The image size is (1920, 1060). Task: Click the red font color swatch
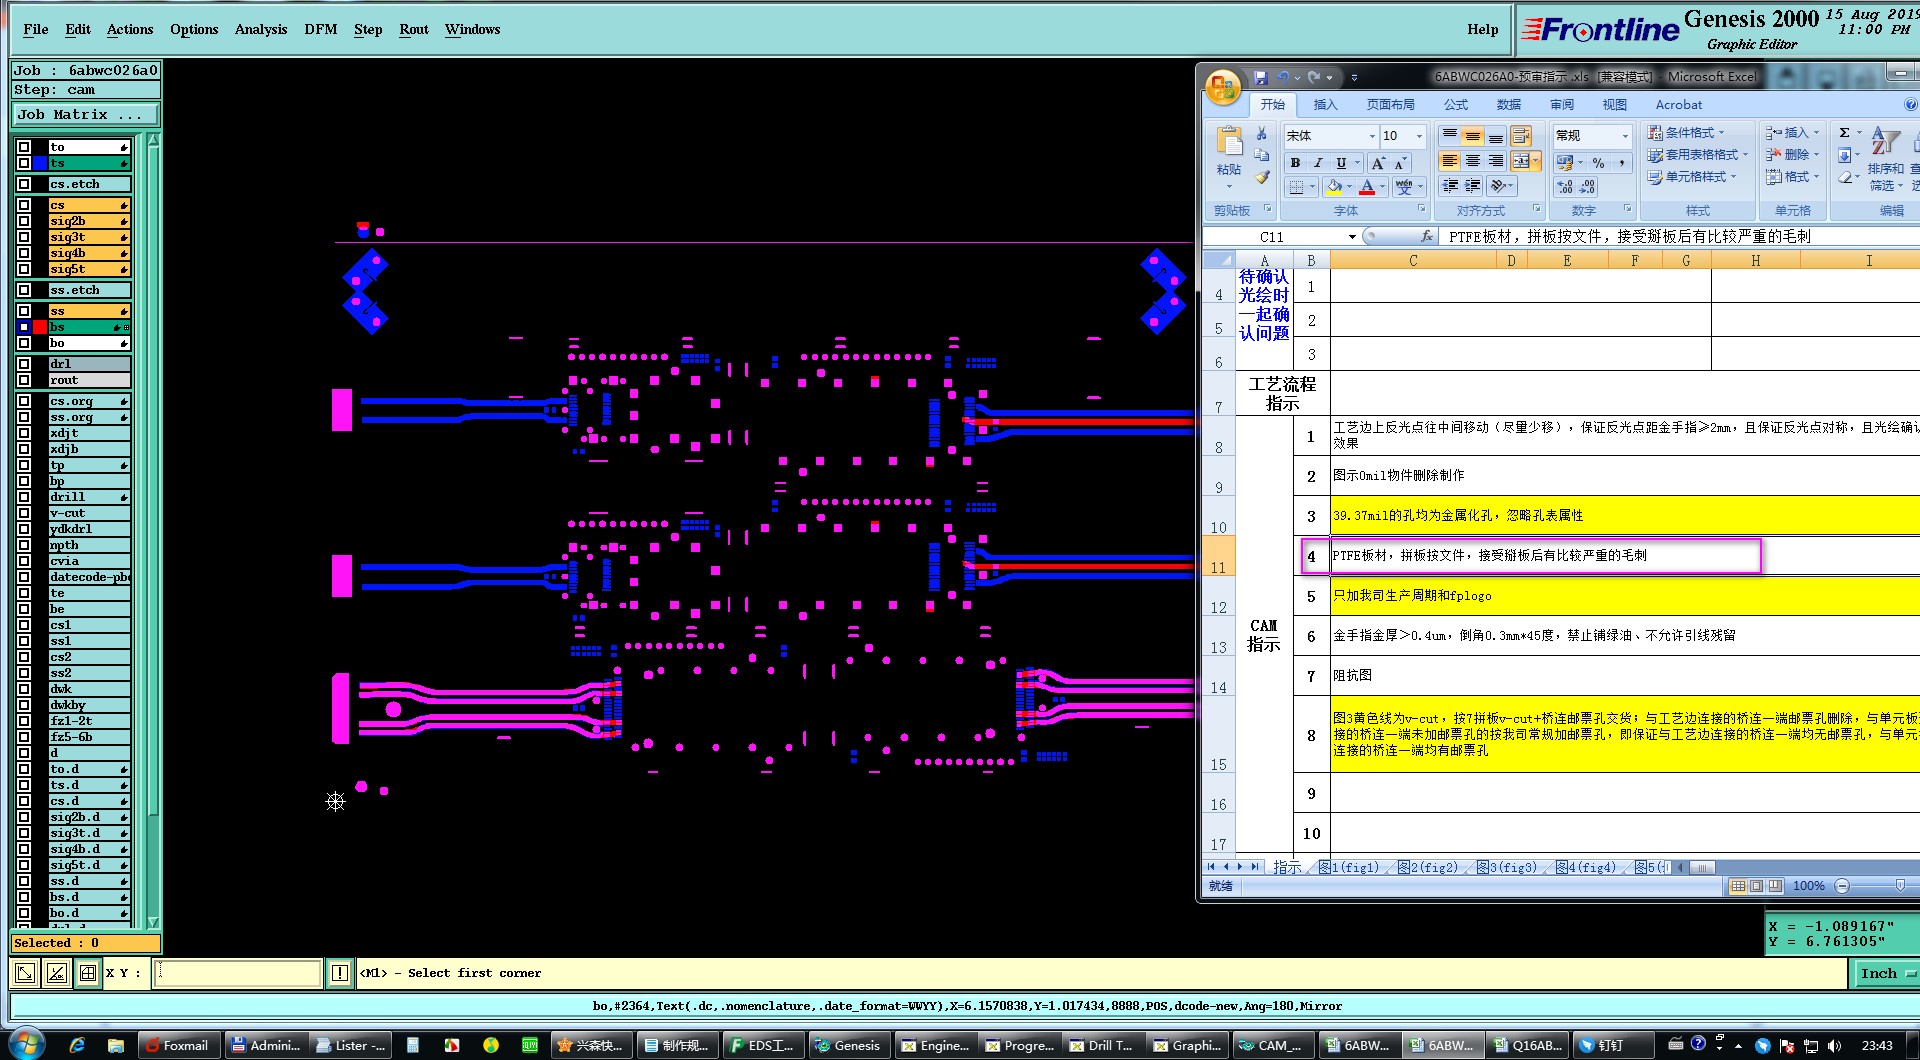click(1367, 187)
